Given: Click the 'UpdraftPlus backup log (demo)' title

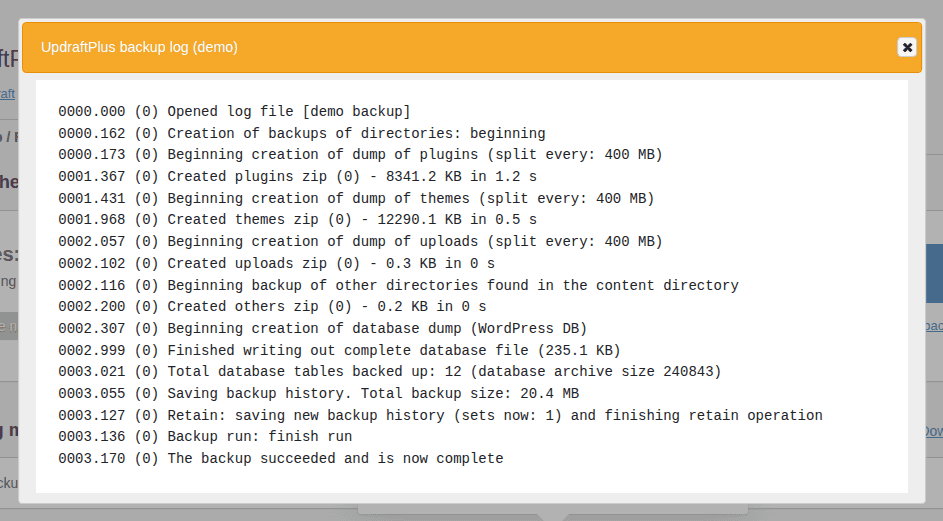Looking at the screenshot, I should 139,47.
